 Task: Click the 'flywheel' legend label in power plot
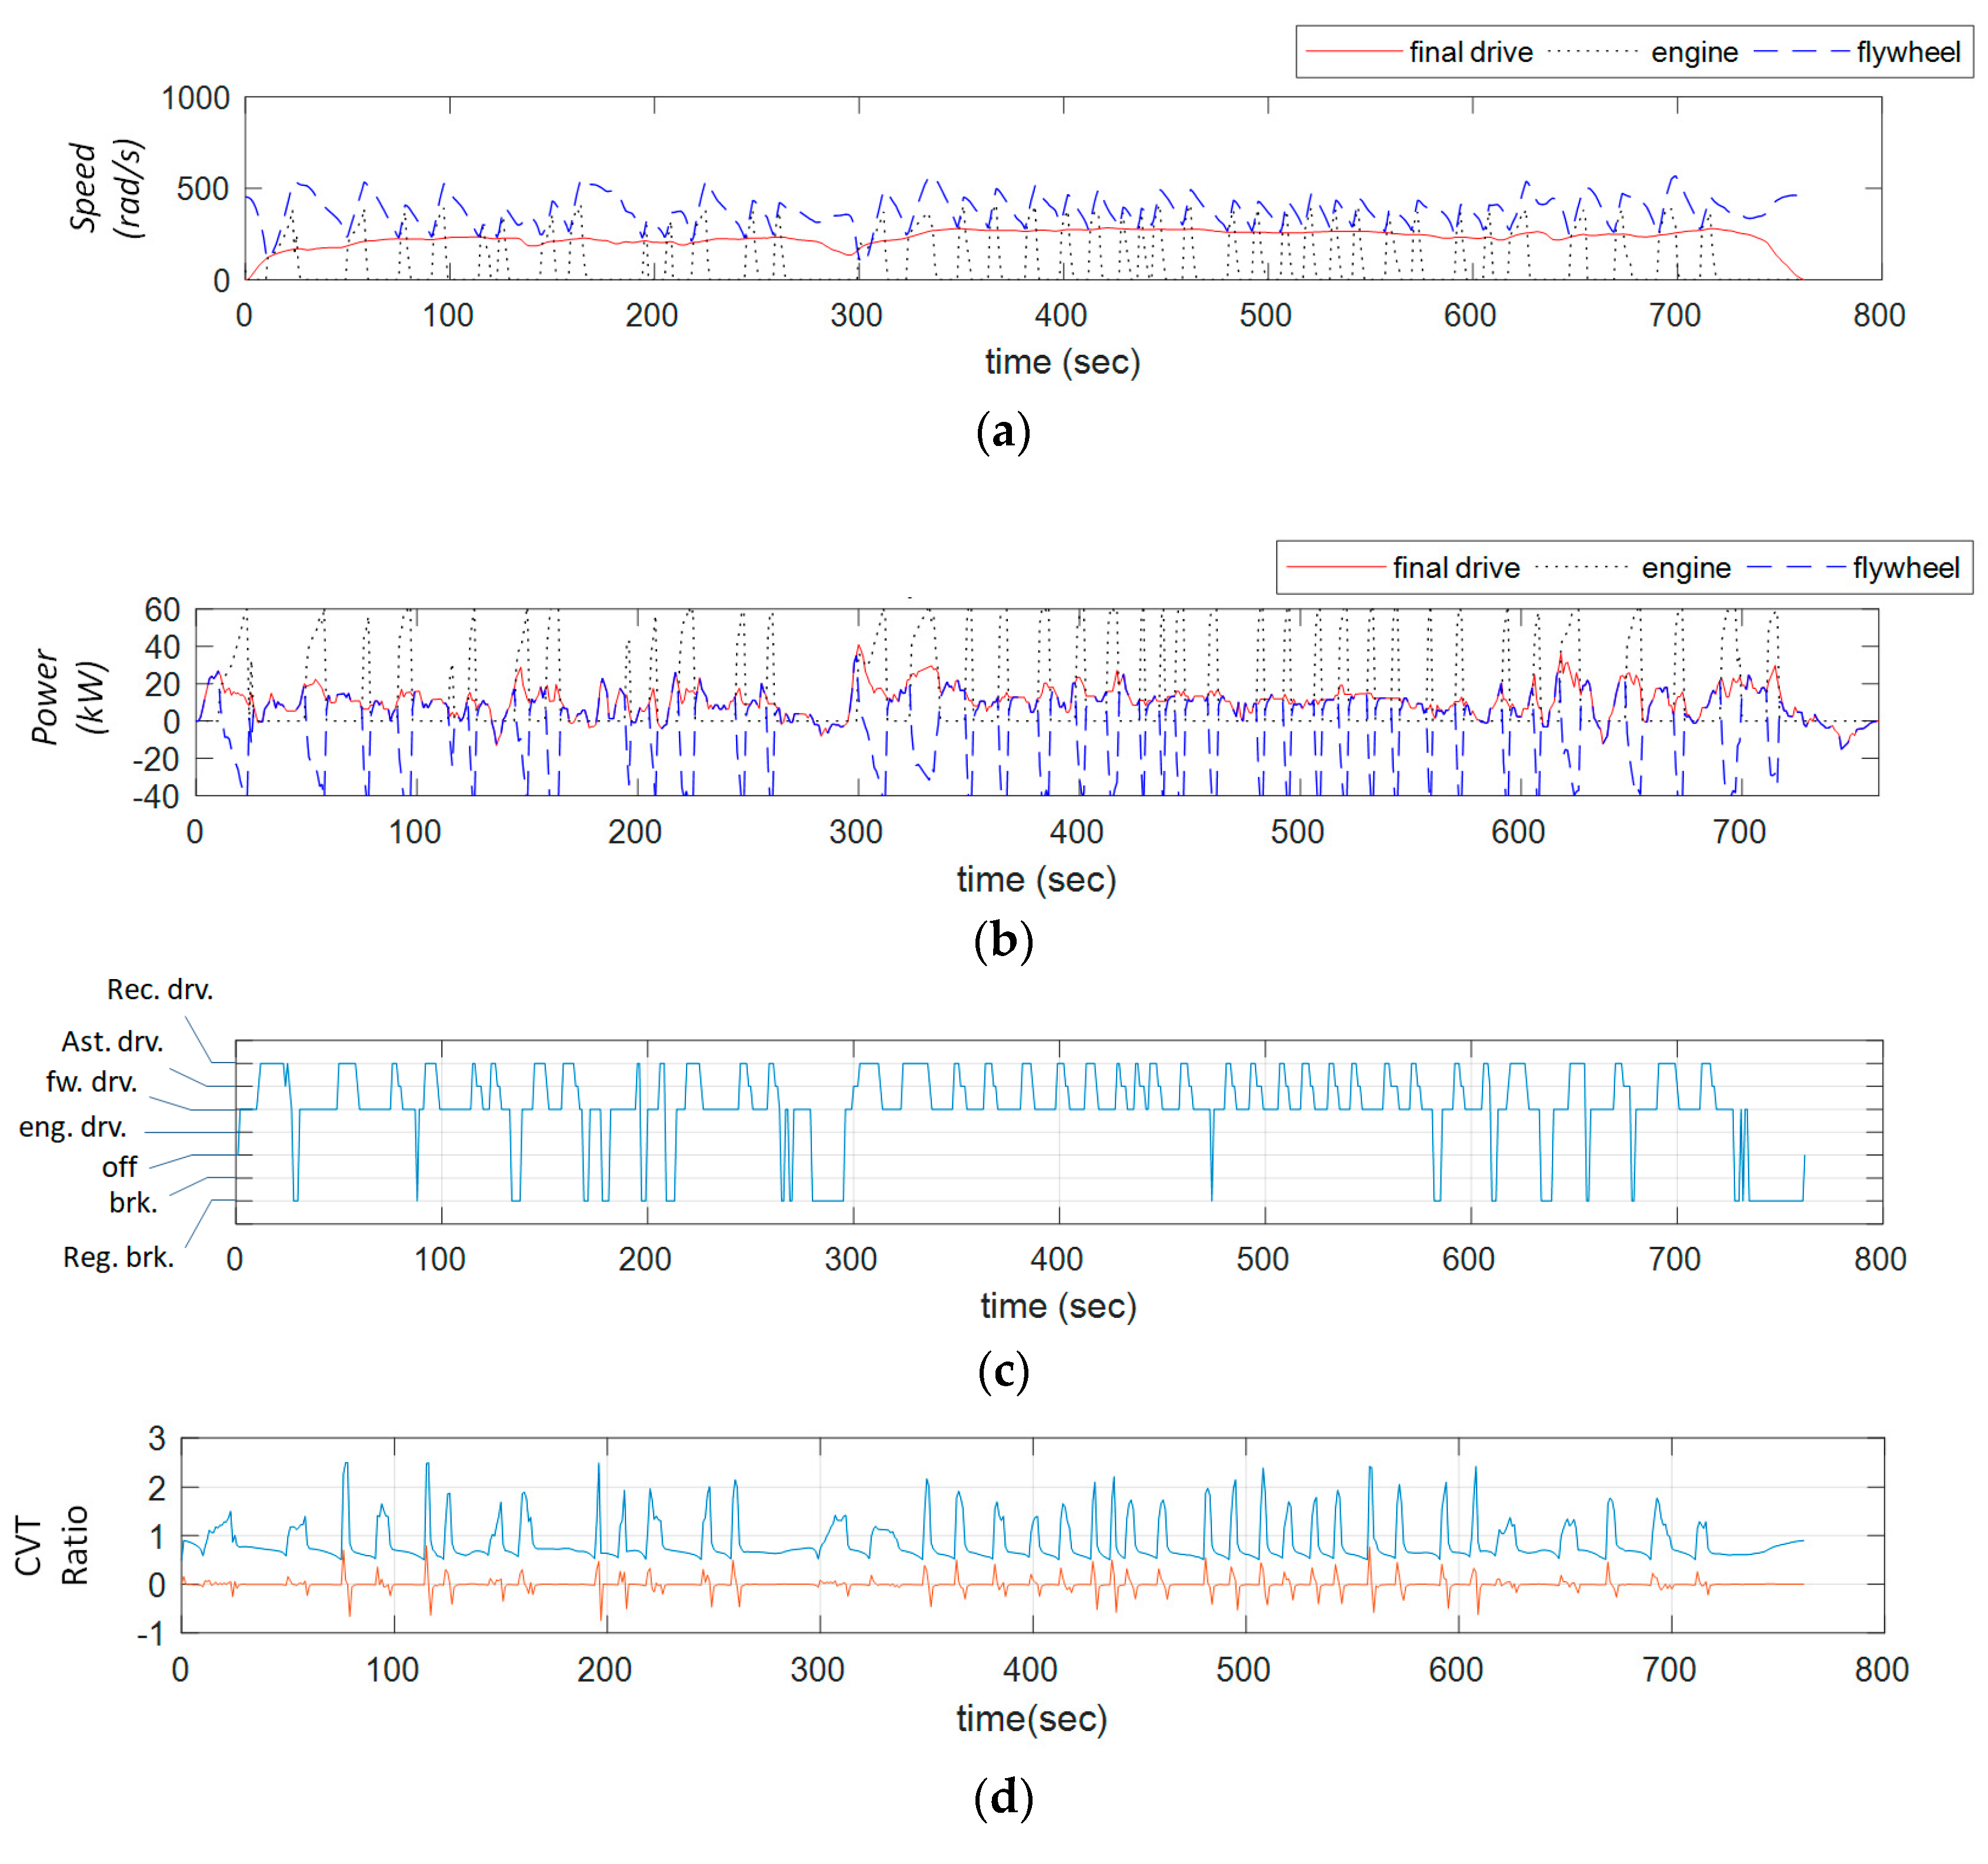pyautogui.click(x=1906, y=568)
